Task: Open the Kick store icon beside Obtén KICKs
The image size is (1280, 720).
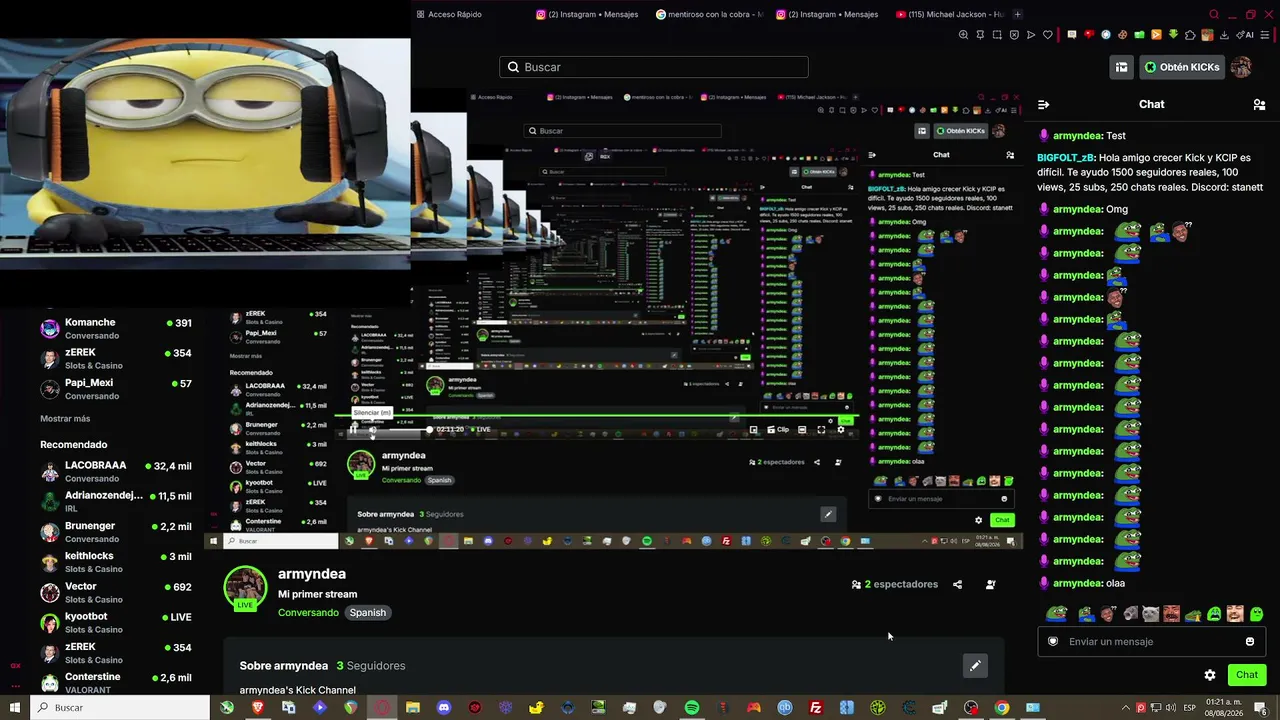Action: point(1121,67)
